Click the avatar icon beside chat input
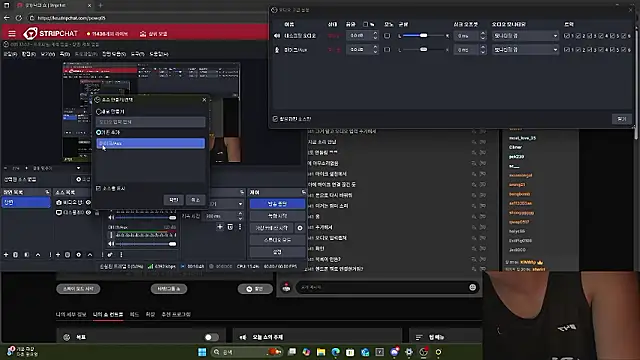The width and height of the screenshot is (640, 360). (286, 287)
